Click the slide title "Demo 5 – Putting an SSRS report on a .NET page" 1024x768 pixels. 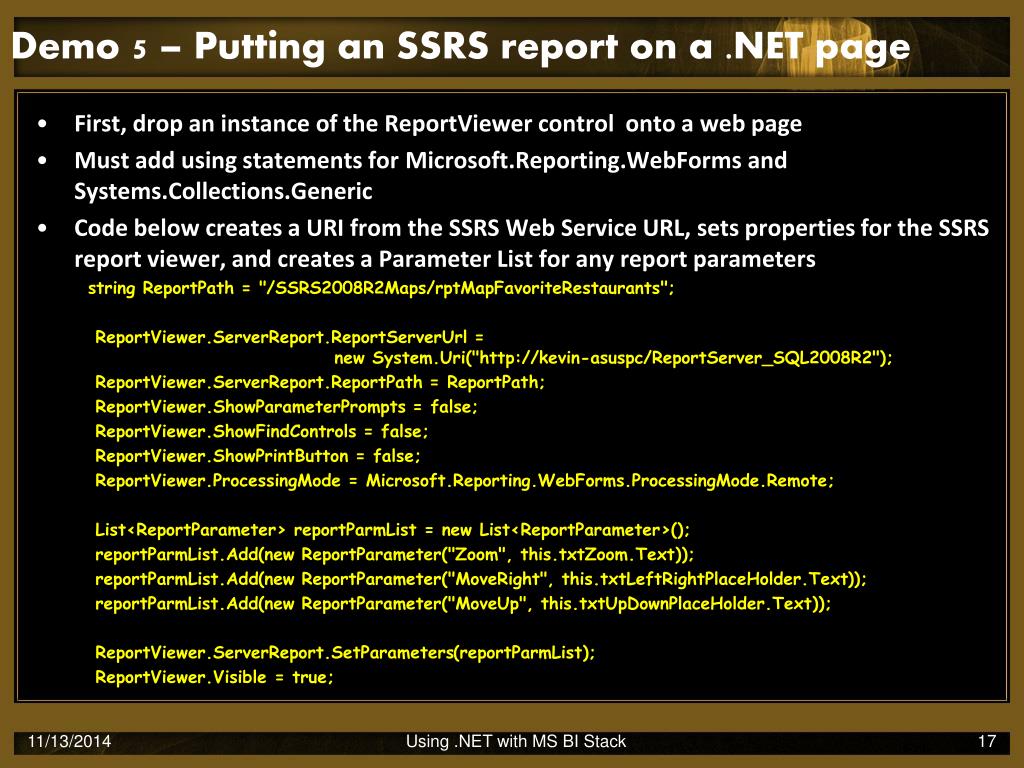pyautogui.click(x=461, y=47)
